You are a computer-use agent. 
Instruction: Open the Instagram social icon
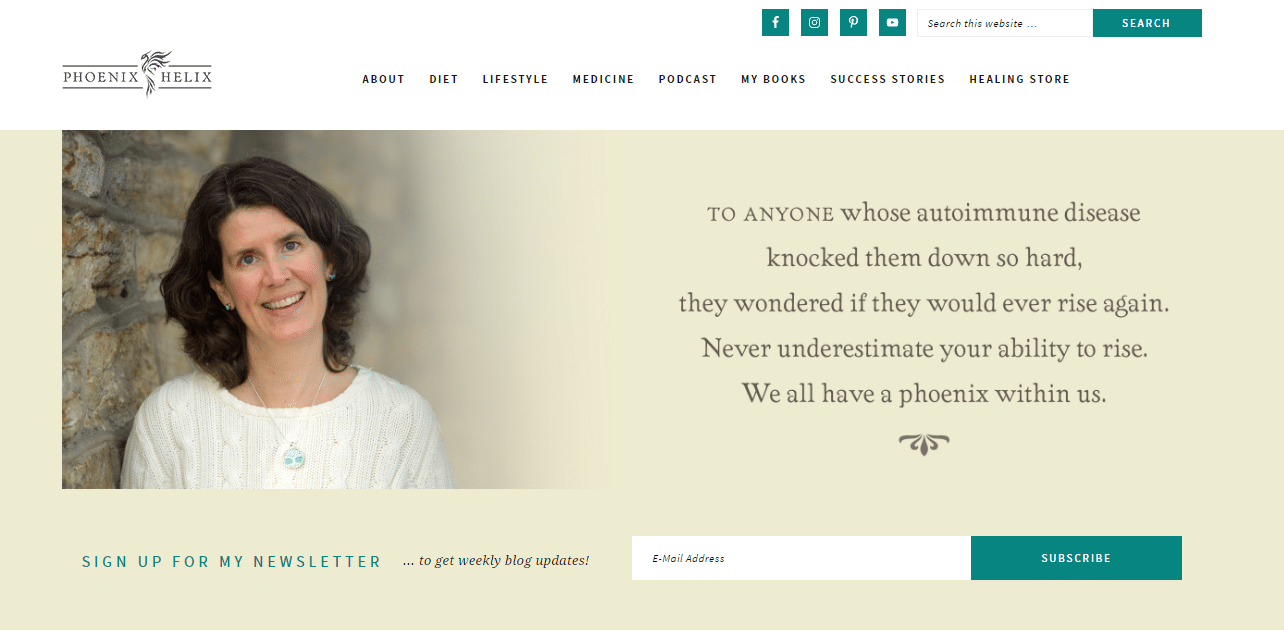(814, 23)
